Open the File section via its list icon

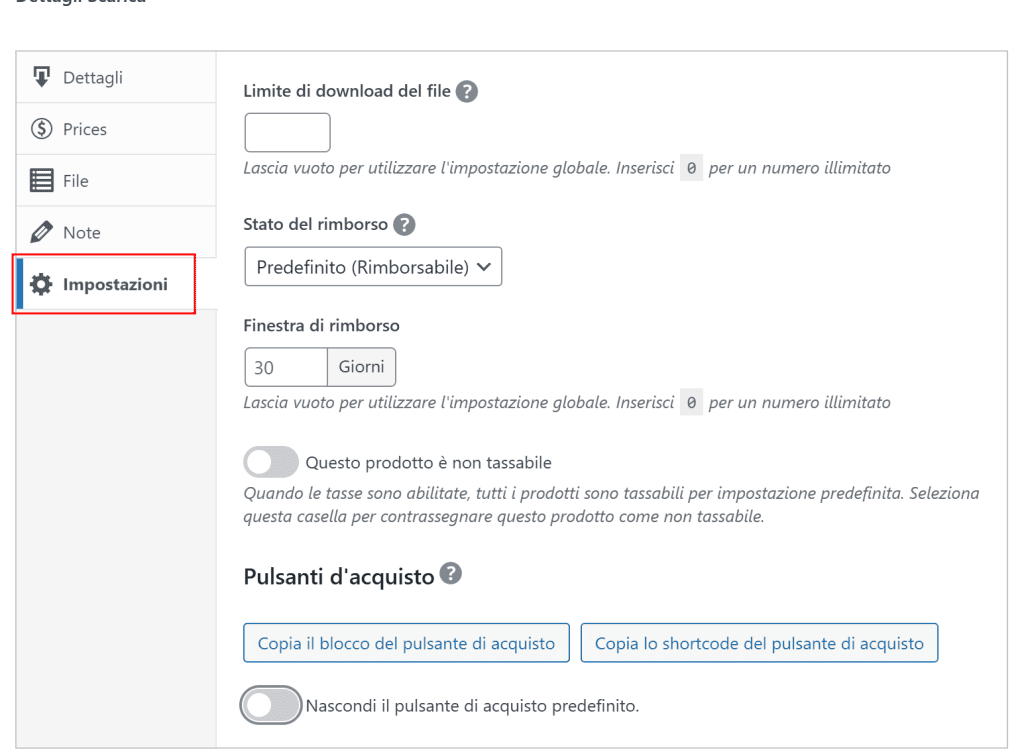point(40,180)
